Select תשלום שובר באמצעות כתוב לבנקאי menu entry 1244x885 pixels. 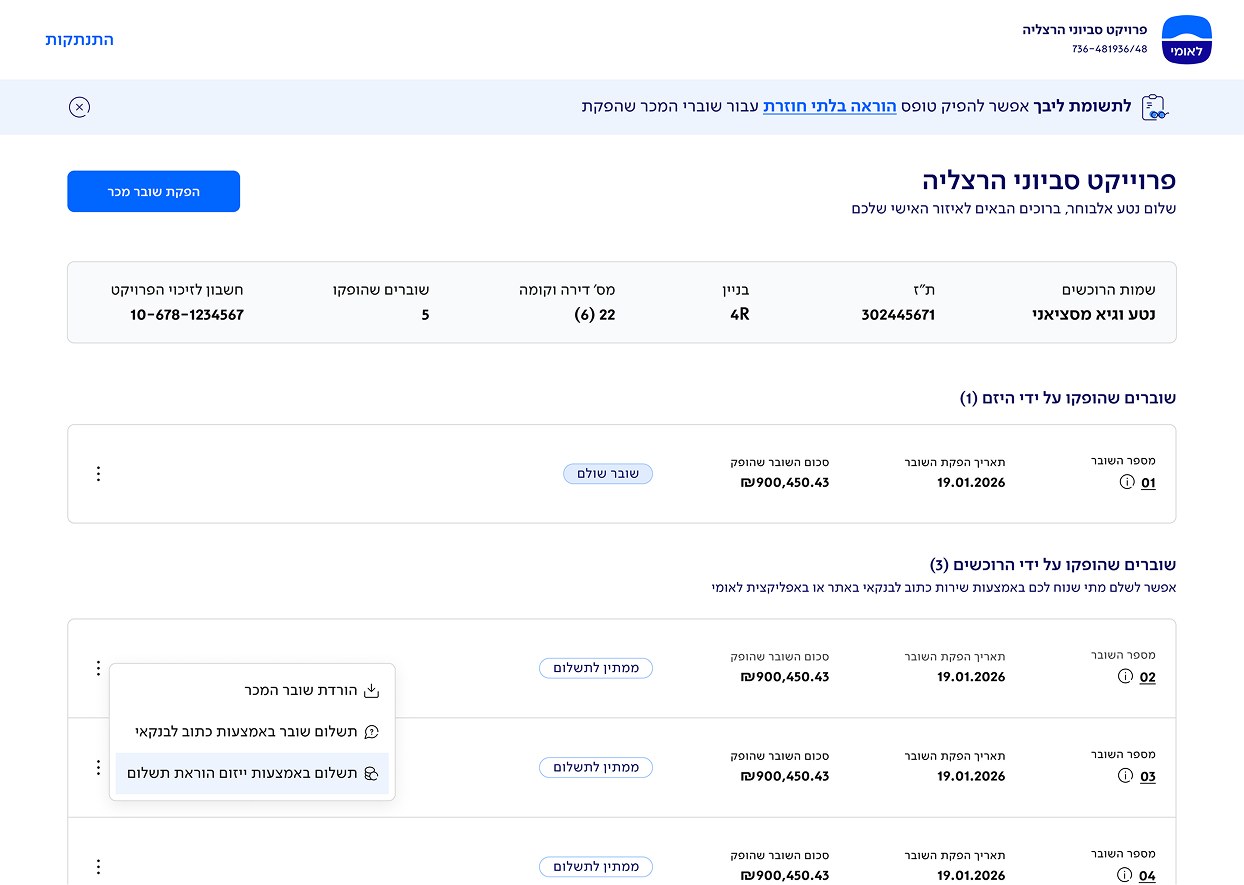pyautogui.click(x=252, y=732)
